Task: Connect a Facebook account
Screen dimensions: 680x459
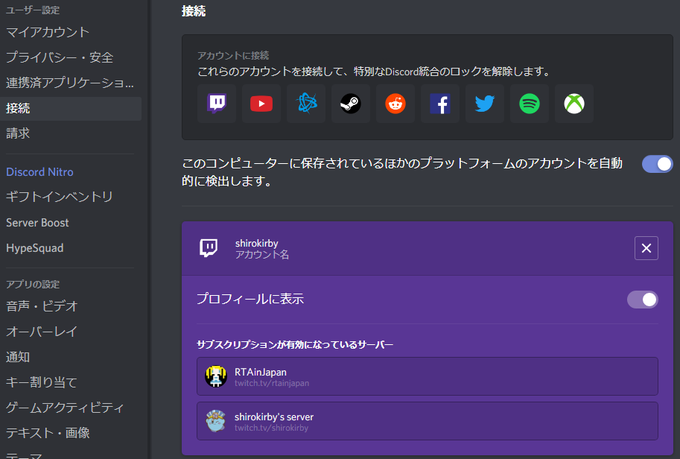Action: [x=440, y=104]
